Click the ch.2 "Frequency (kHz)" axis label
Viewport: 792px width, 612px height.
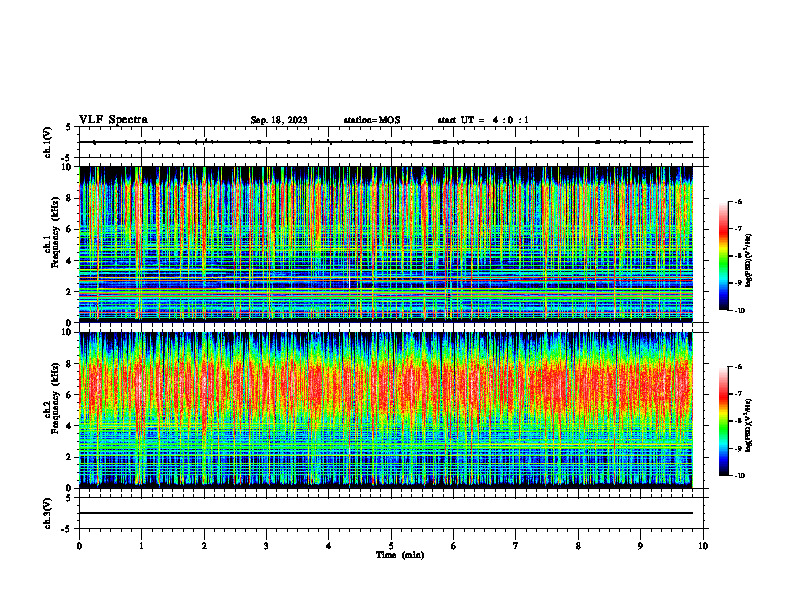point(55,398)
